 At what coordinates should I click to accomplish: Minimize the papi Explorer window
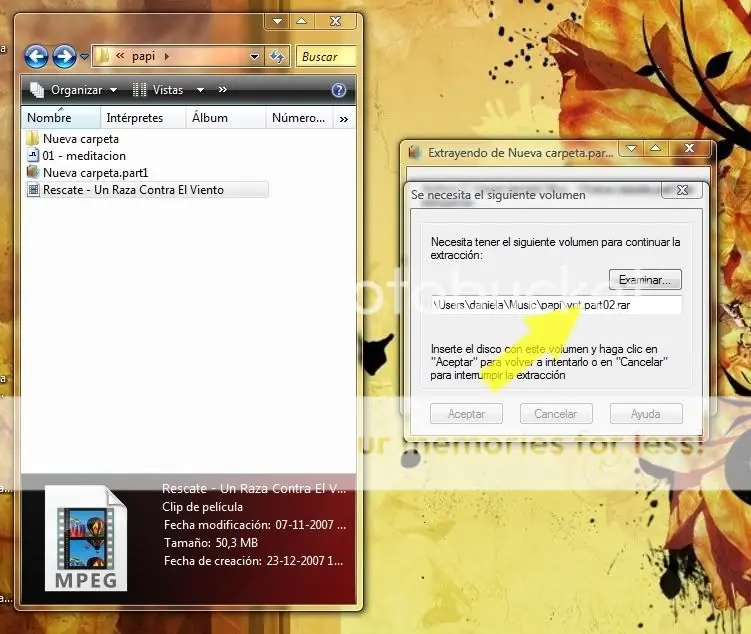click(x=277, y=22)
